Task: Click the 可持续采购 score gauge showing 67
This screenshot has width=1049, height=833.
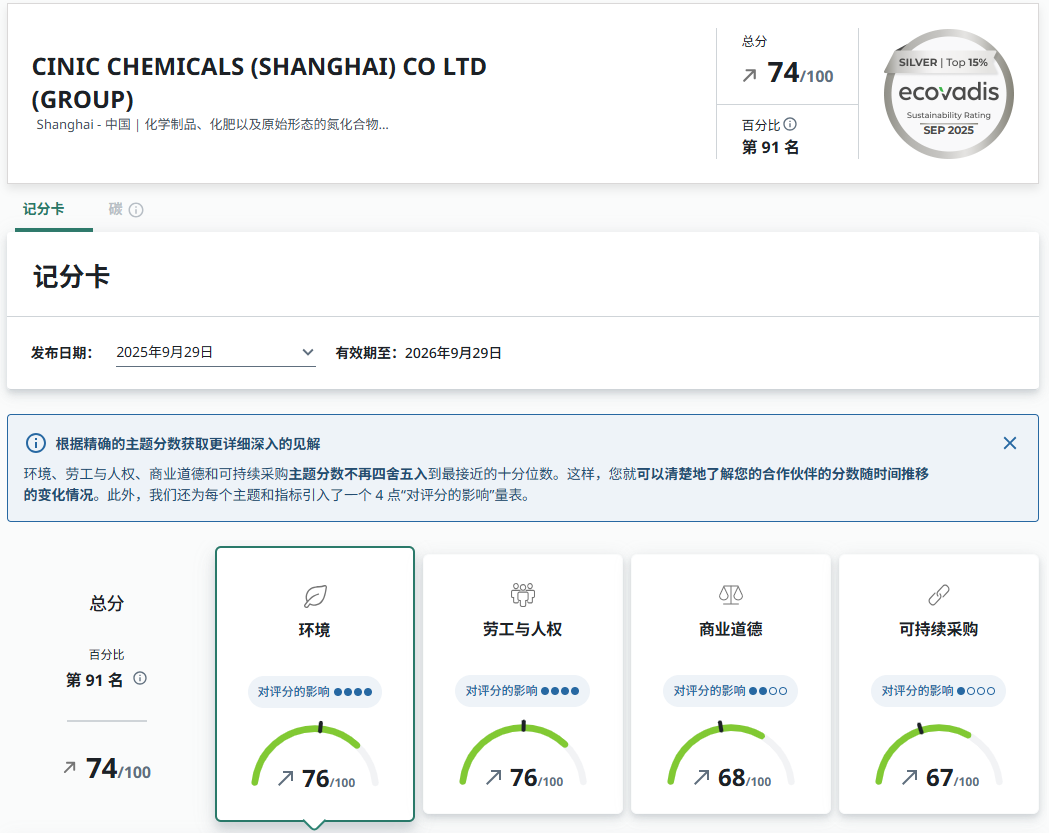Action: [938, 760]
